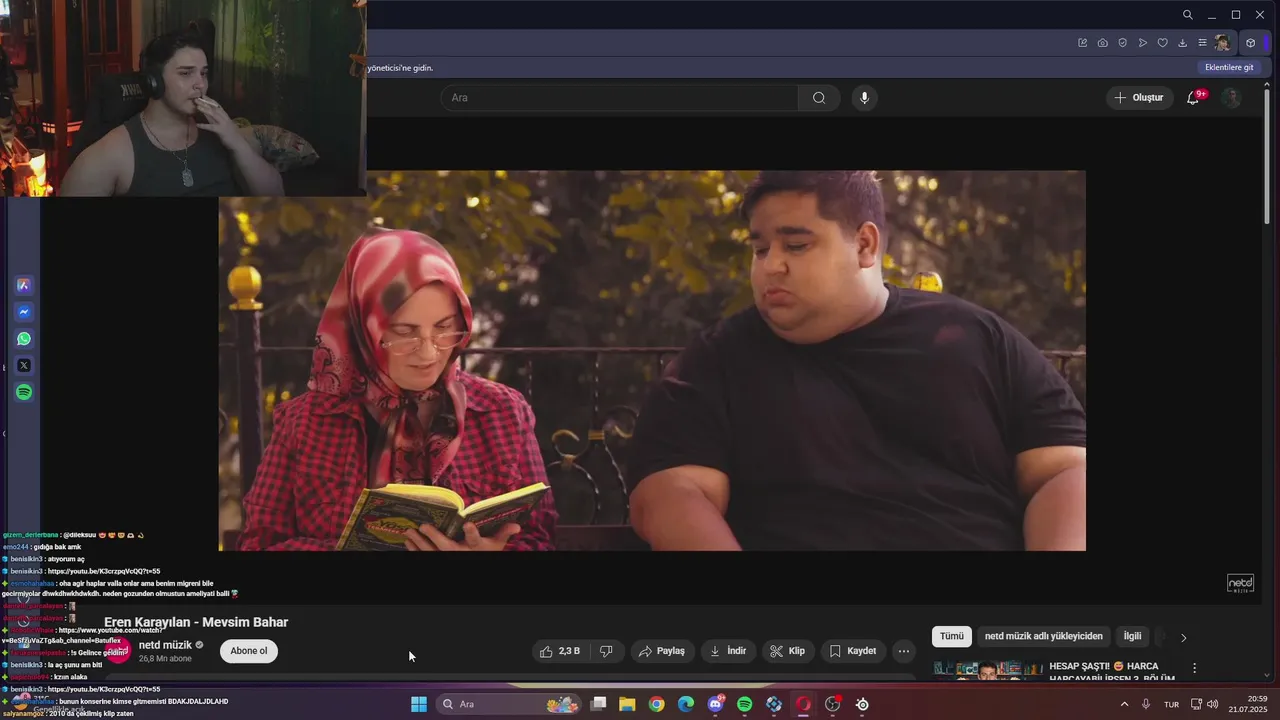Click the send (My Flow) arrow icon

[x=1142, y=43]
